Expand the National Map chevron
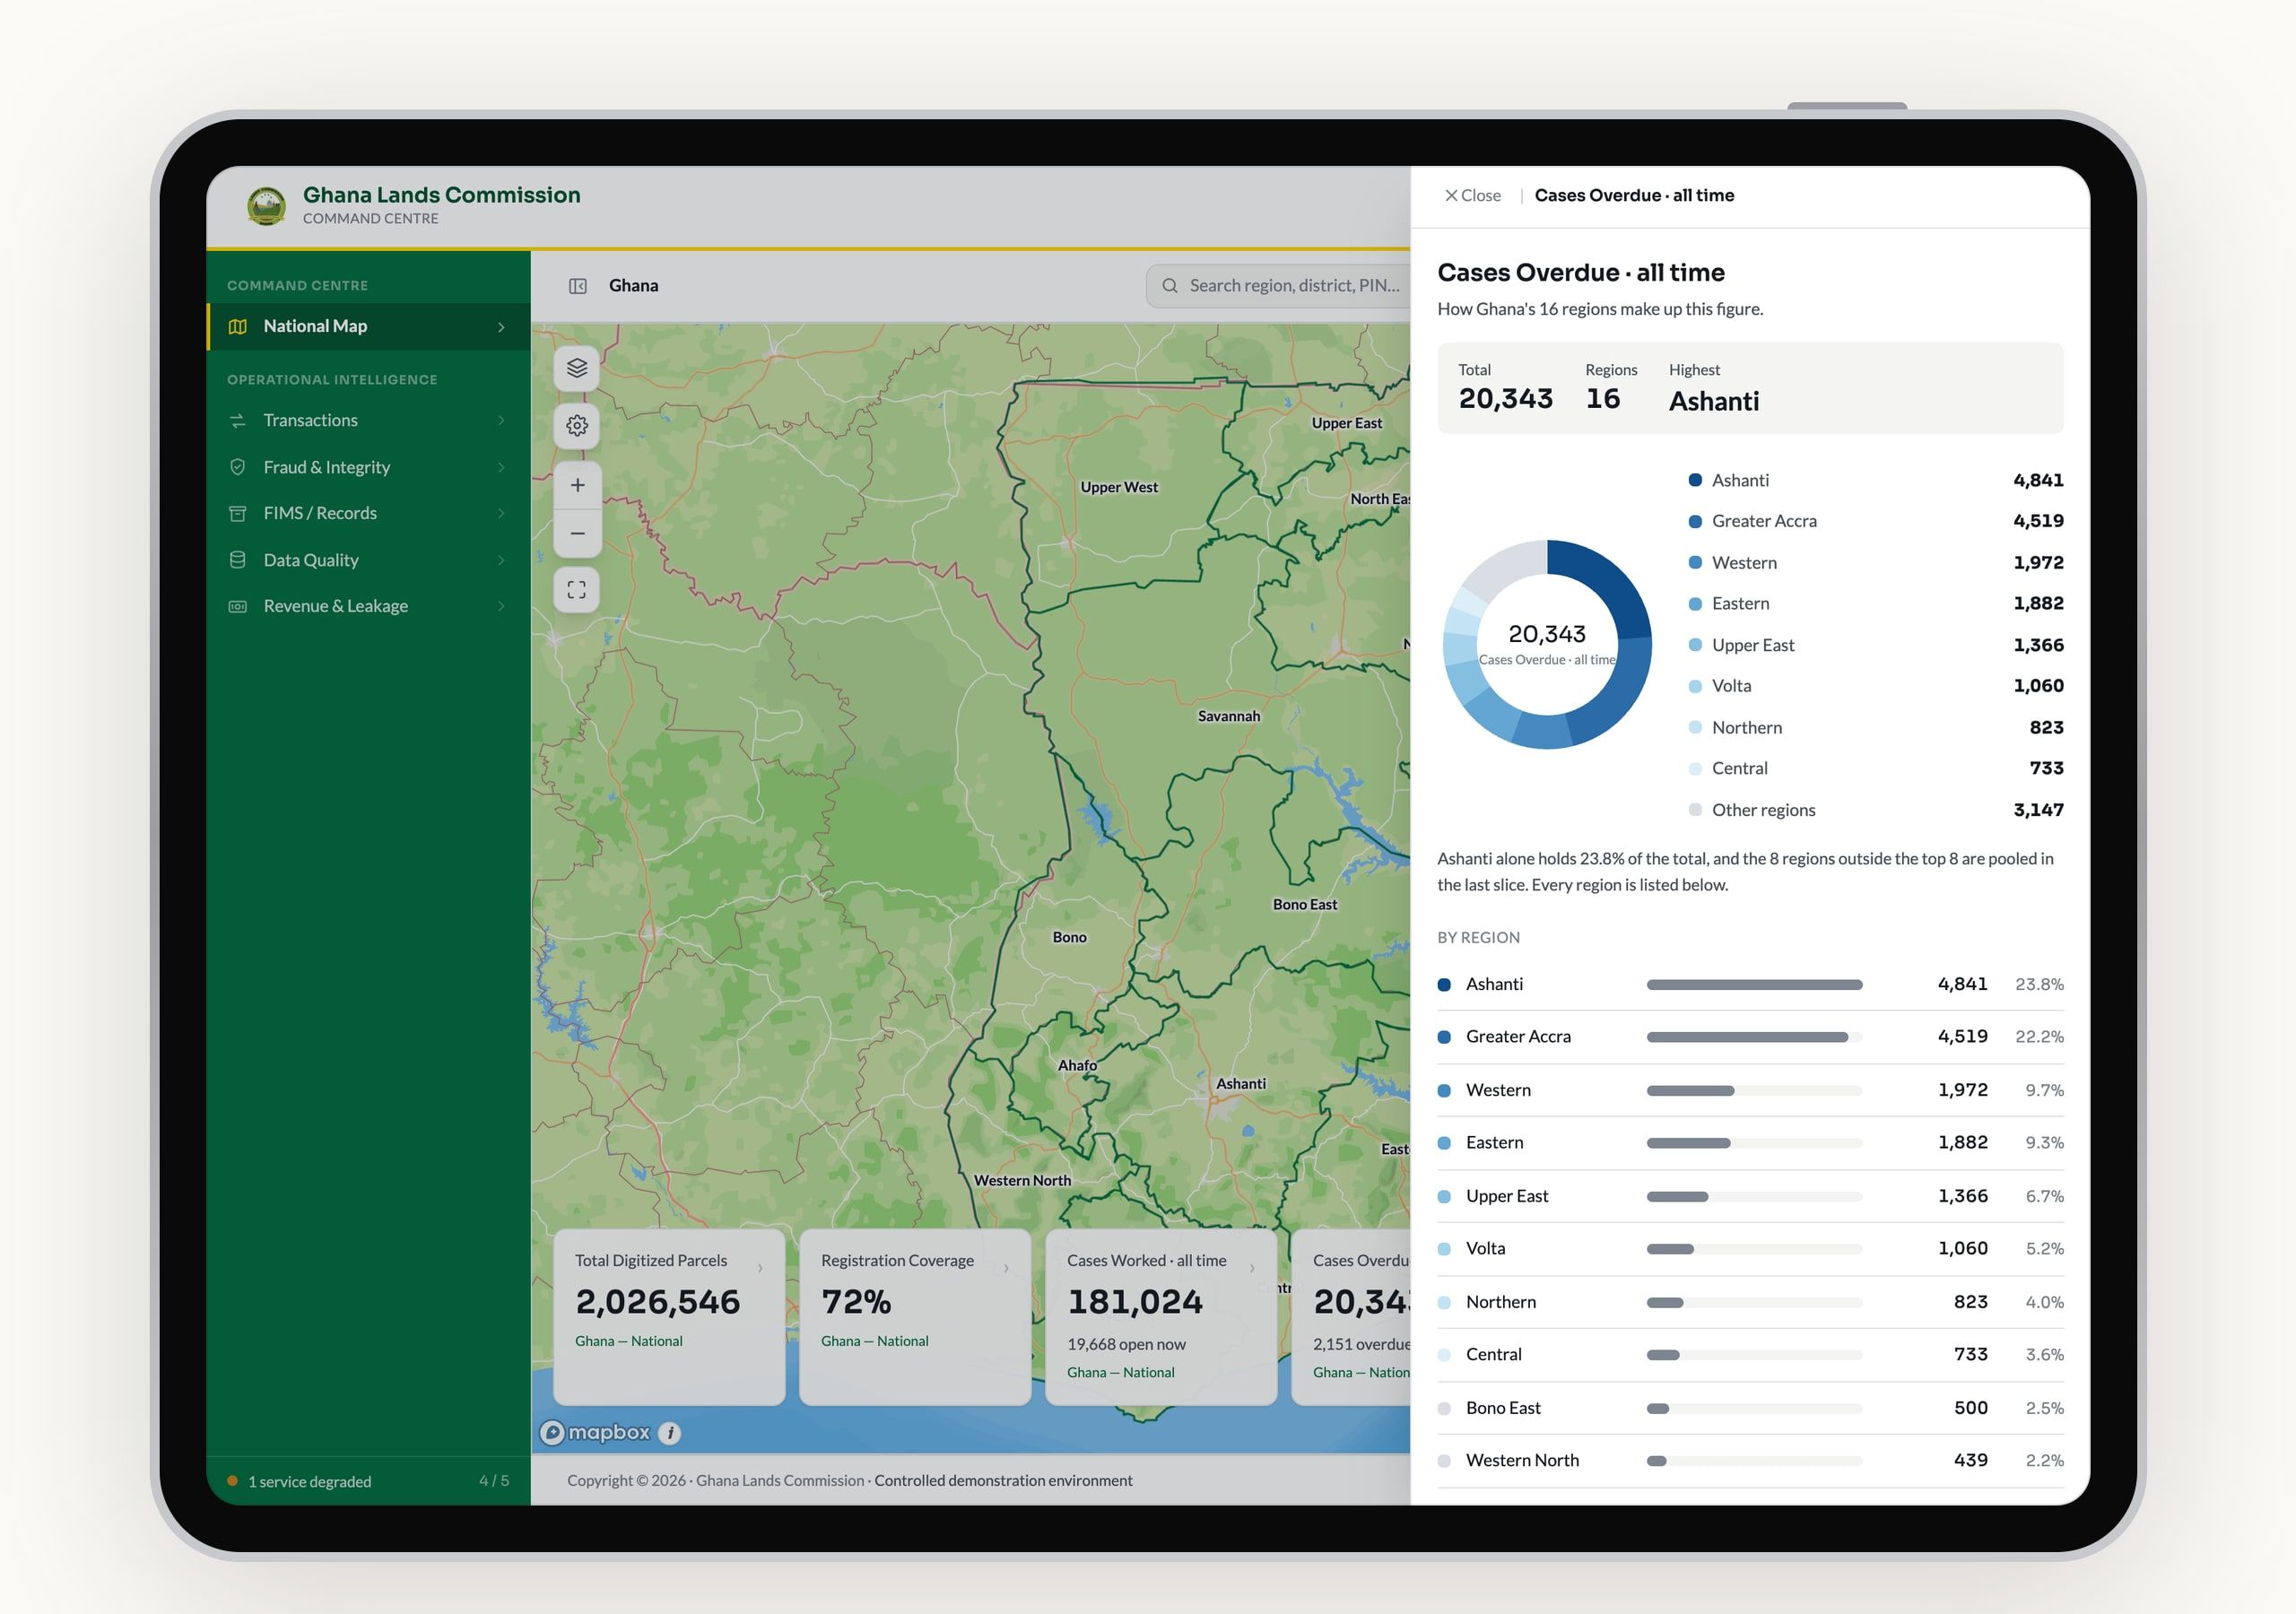Viewport: 2296px width, 1614px height. tap(501, 327)
